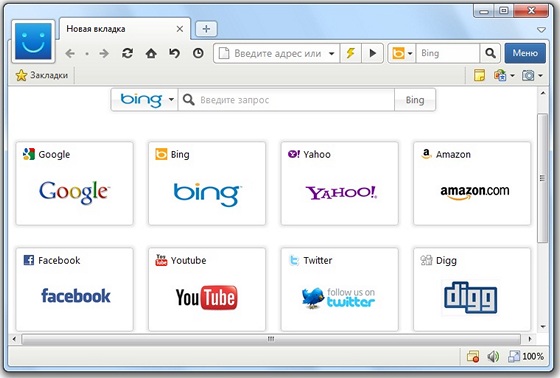560x378 pixels.
Task: Click the vertical scrollbar down arrow
Action: point(543,327)
